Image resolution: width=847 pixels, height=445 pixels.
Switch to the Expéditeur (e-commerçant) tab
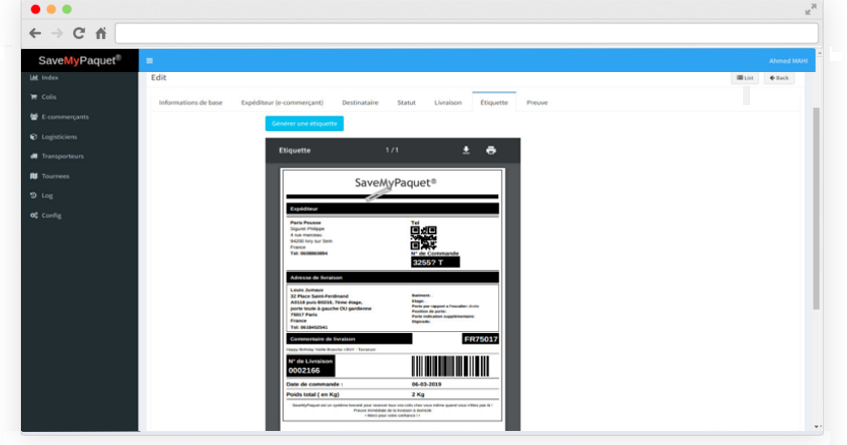(282, 103)
